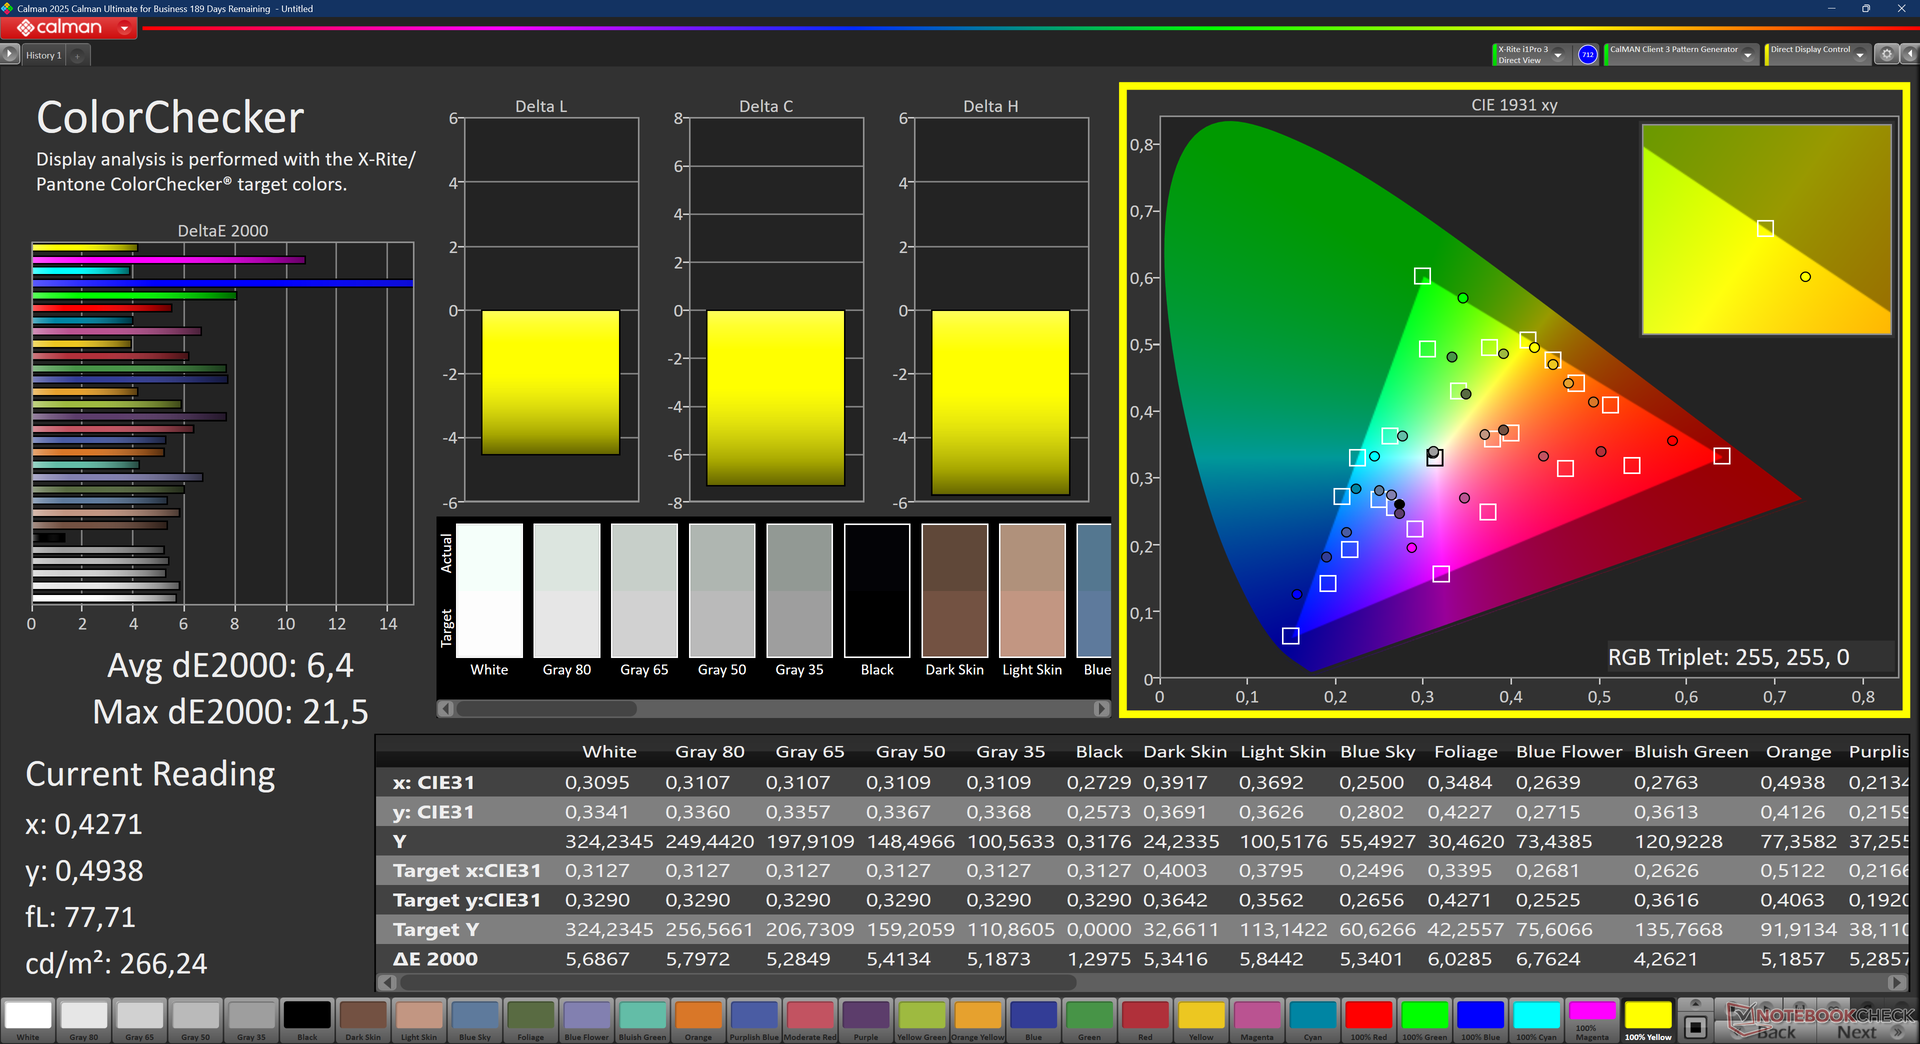Viewport: 1920px width, 1044px height.
Task: Click the data table horizontal scrollbar
Action: (x=1140, y=983)
